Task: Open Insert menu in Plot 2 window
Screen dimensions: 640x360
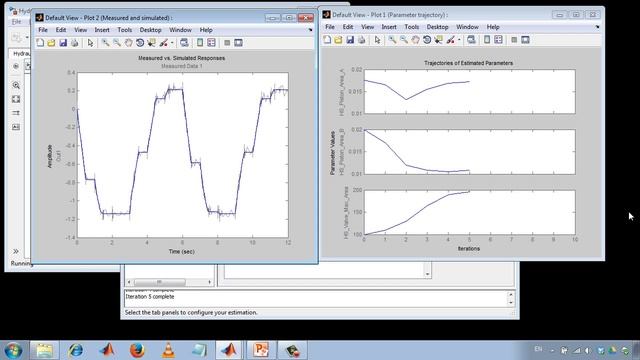Action: 102,30
